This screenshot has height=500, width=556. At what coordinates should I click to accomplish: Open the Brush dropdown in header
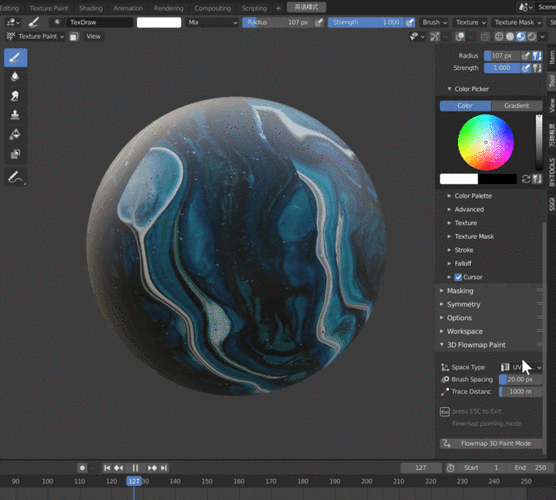click(x=434, y=22)
